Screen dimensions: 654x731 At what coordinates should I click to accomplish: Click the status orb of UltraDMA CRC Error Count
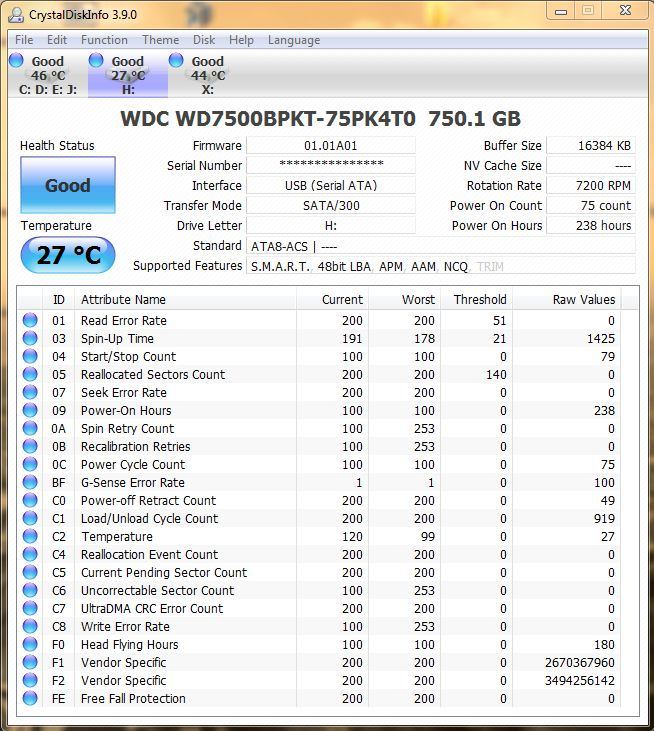coord(30,608)
